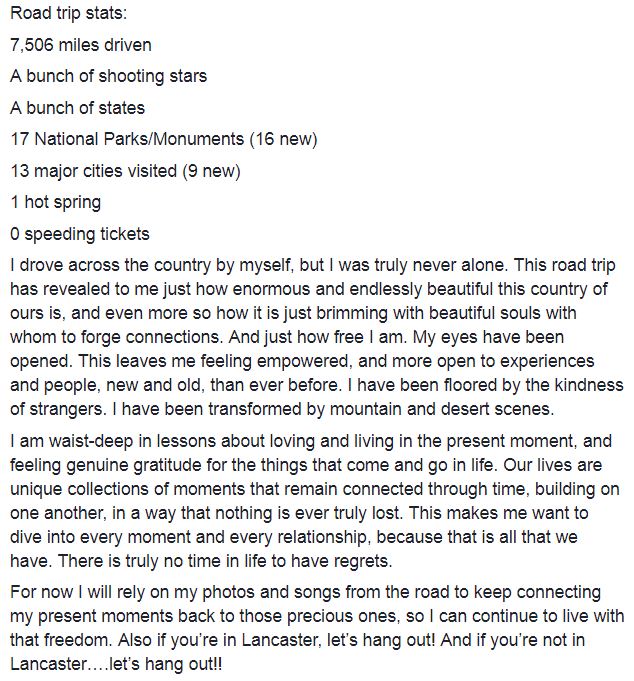Click the "7,506 miles driven" line
Screen dimensions: 634x681
coord(81,45)
